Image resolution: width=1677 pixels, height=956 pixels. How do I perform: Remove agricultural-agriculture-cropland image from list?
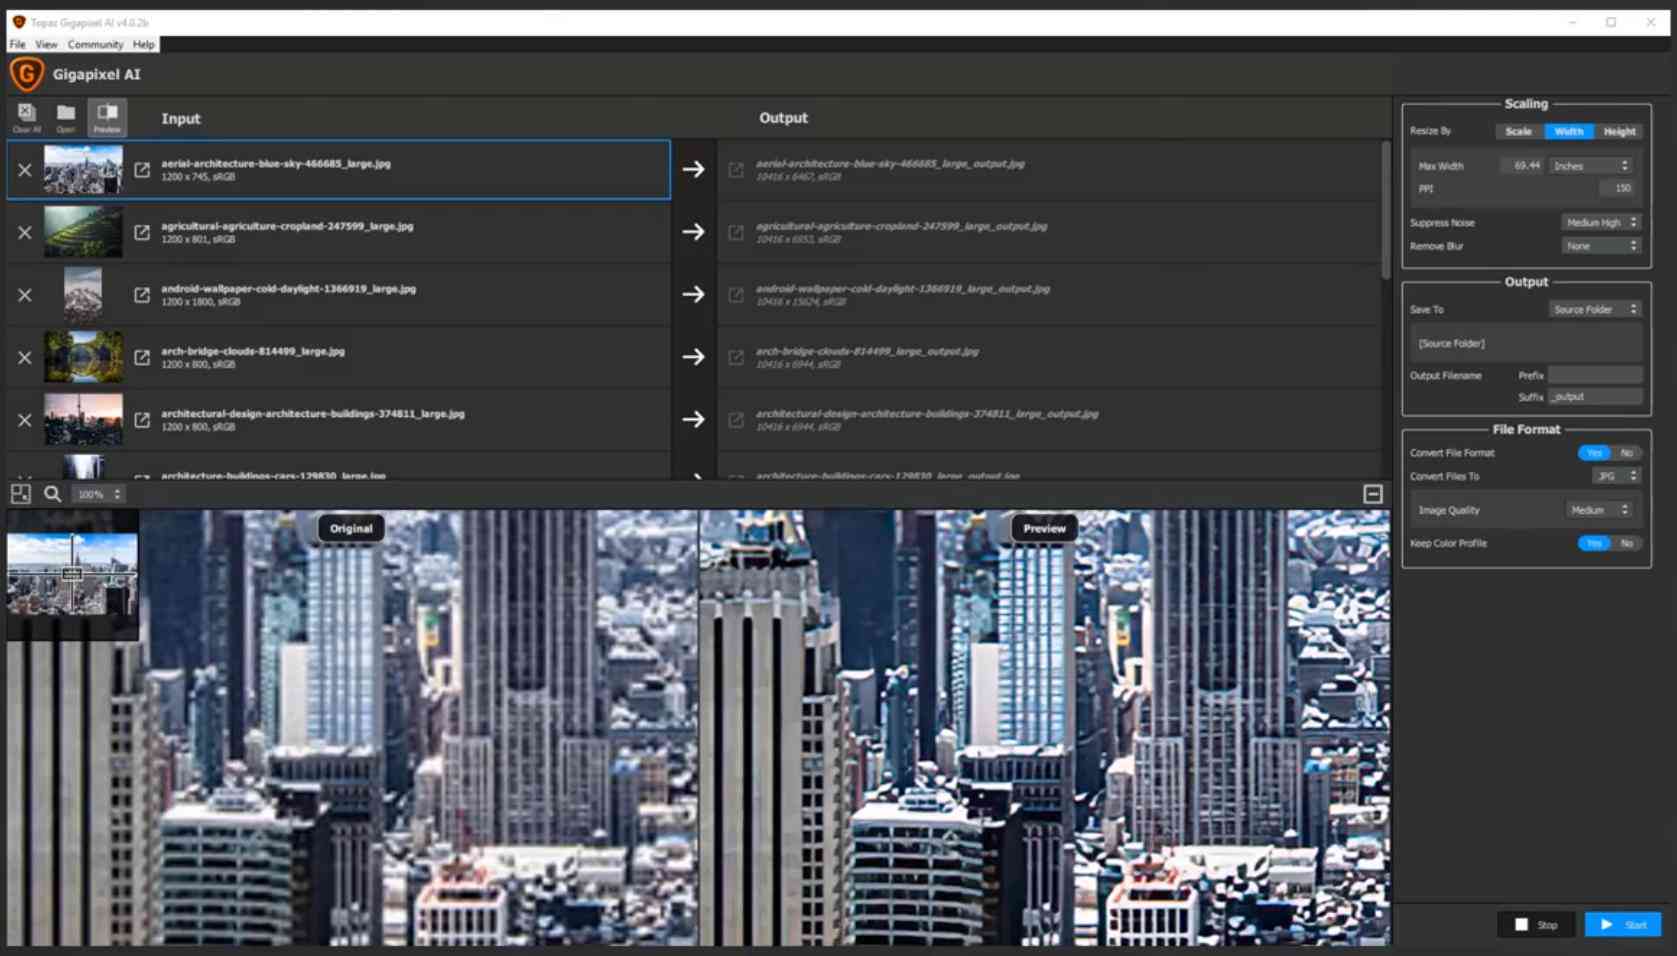tap(25, 232)
